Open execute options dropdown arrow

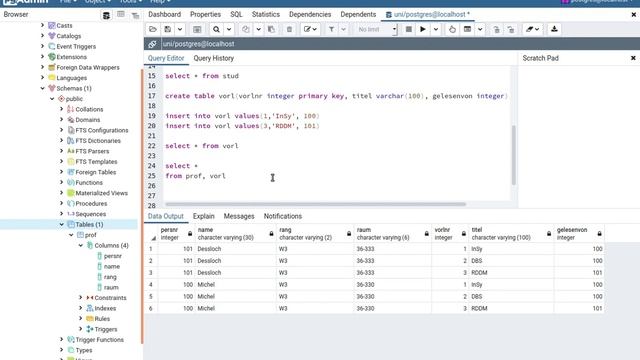pos(436,29)
